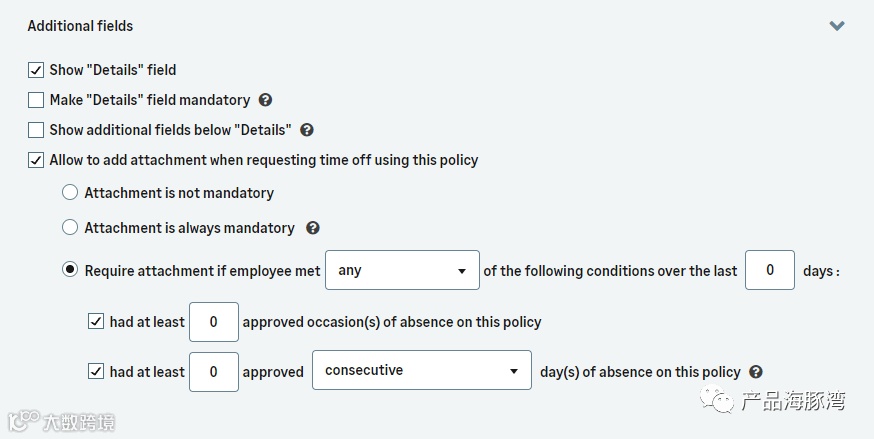Image resolution: width=874 pixels, height=439 pixels.
Task: Click help icon next to mandatory Details field
Action: (x=266, y=100)
